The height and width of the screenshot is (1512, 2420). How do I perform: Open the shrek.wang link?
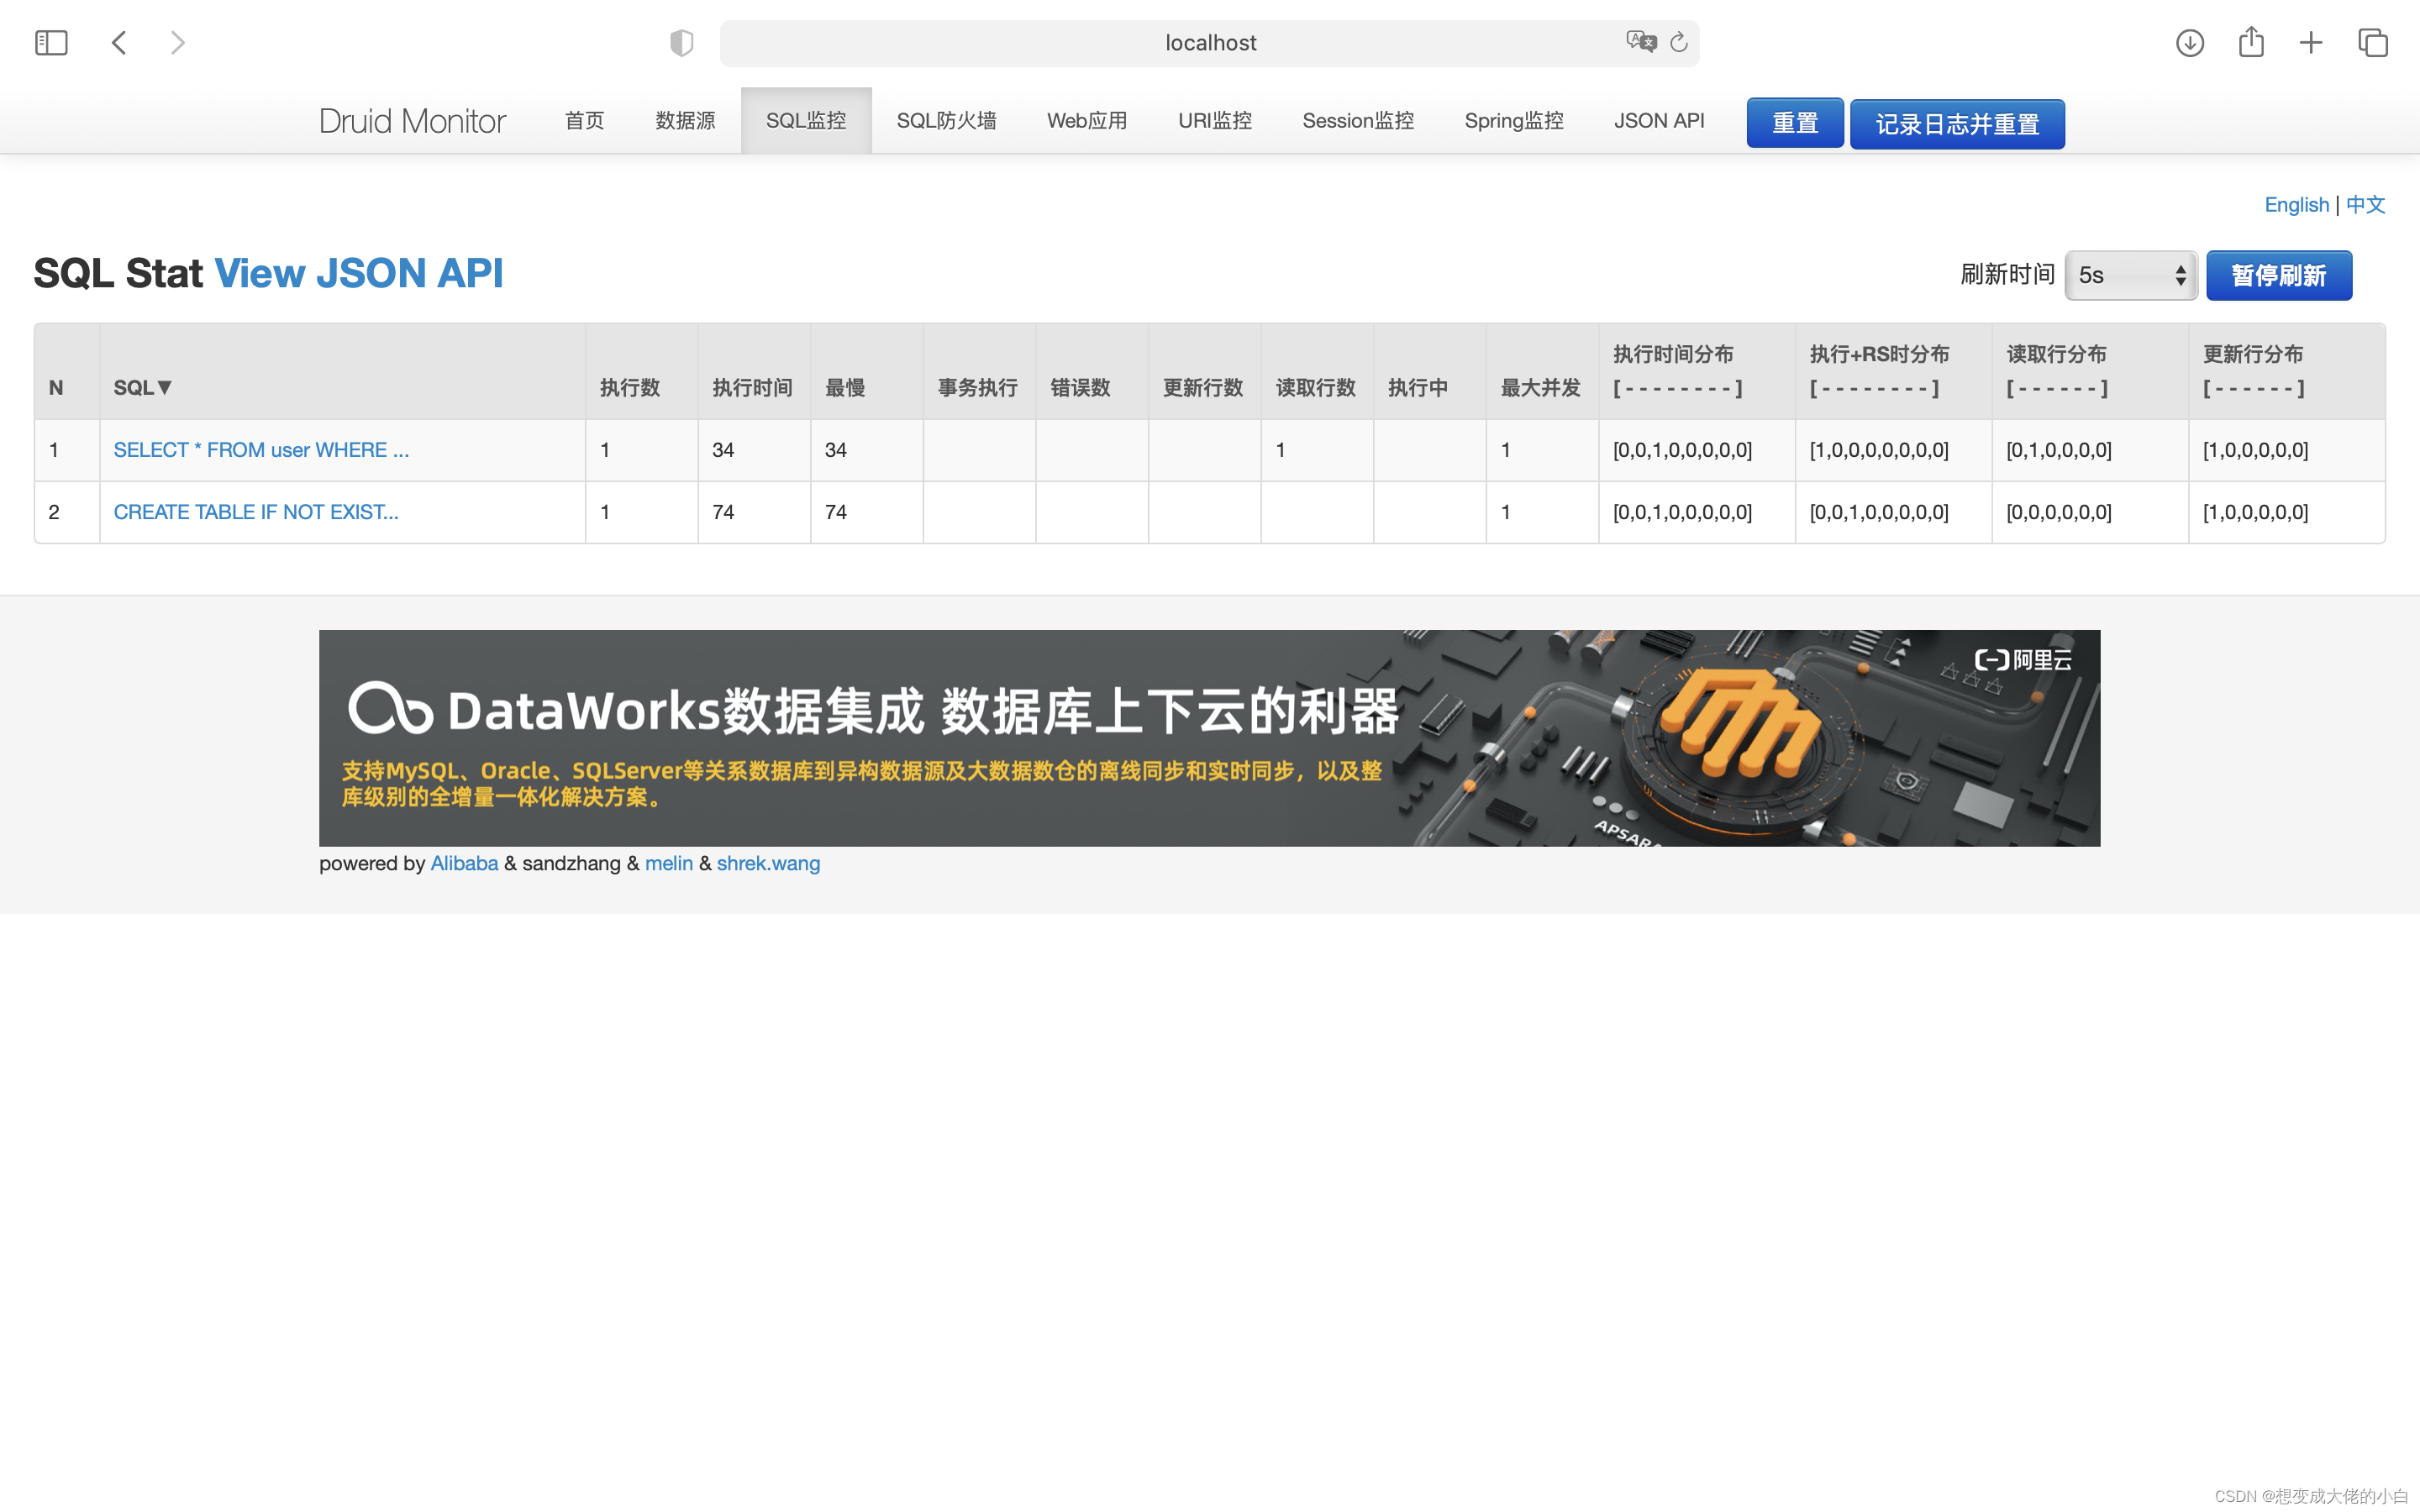768,863
